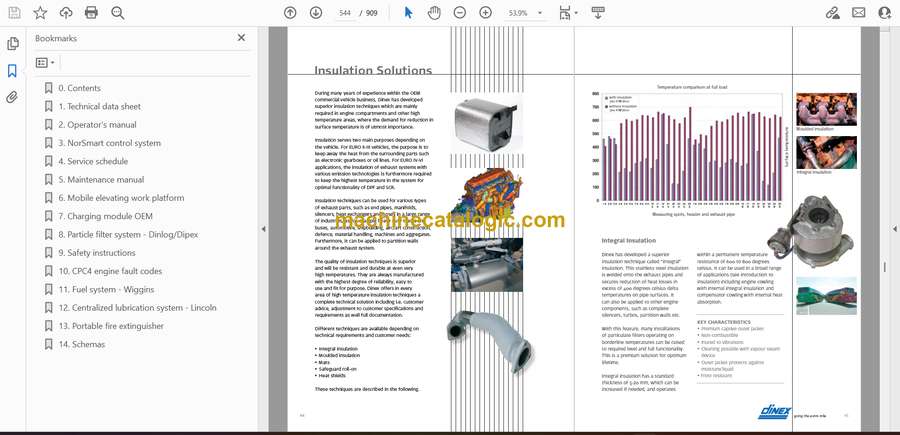The image size is (900, 435).
Task: Open bookmark '10. CPC4 engine fault codes'
Action: pyautogui.click(x=110, y=271)
